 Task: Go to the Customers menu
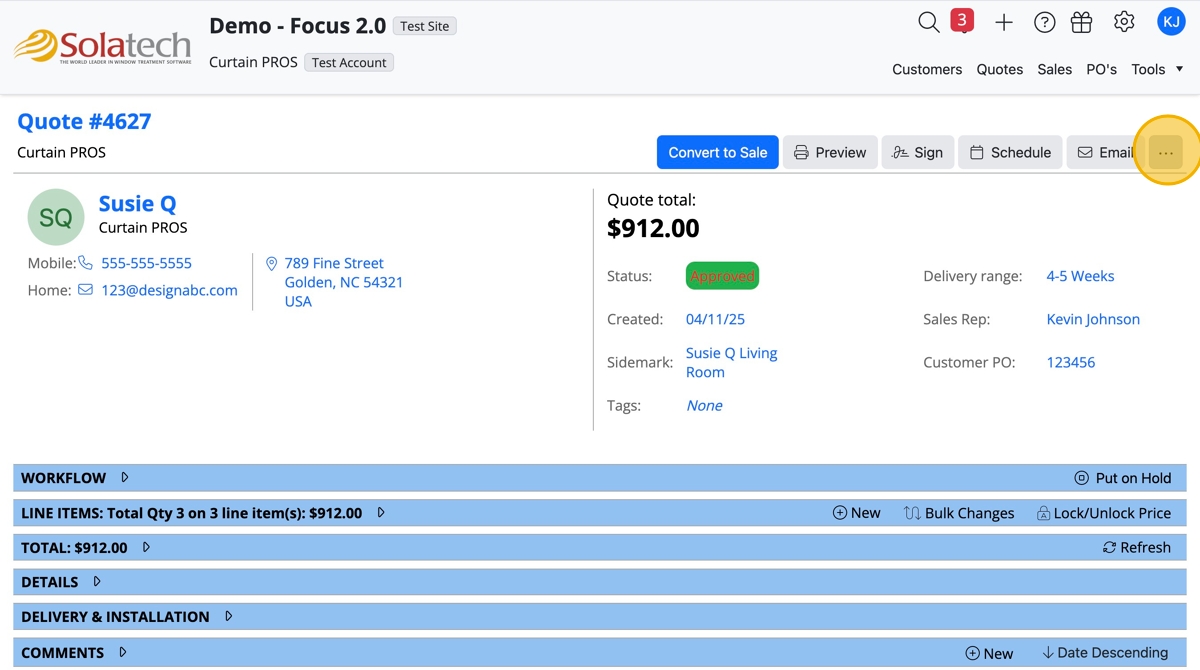click(x=927, y=69)
